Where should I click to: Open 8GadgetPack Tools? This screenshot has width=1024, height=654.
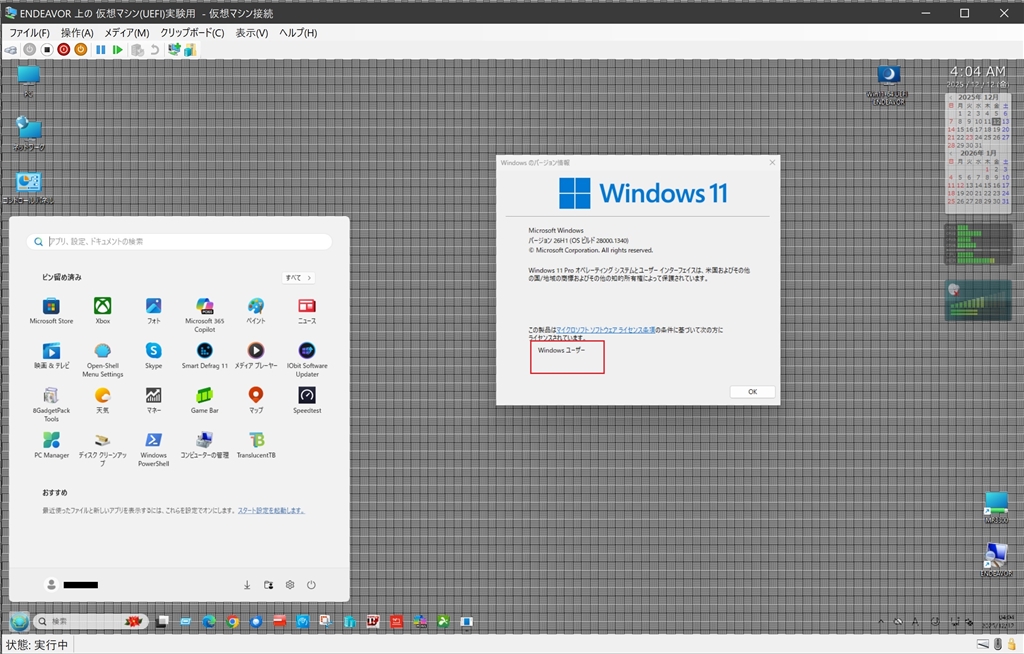[51, 404]
